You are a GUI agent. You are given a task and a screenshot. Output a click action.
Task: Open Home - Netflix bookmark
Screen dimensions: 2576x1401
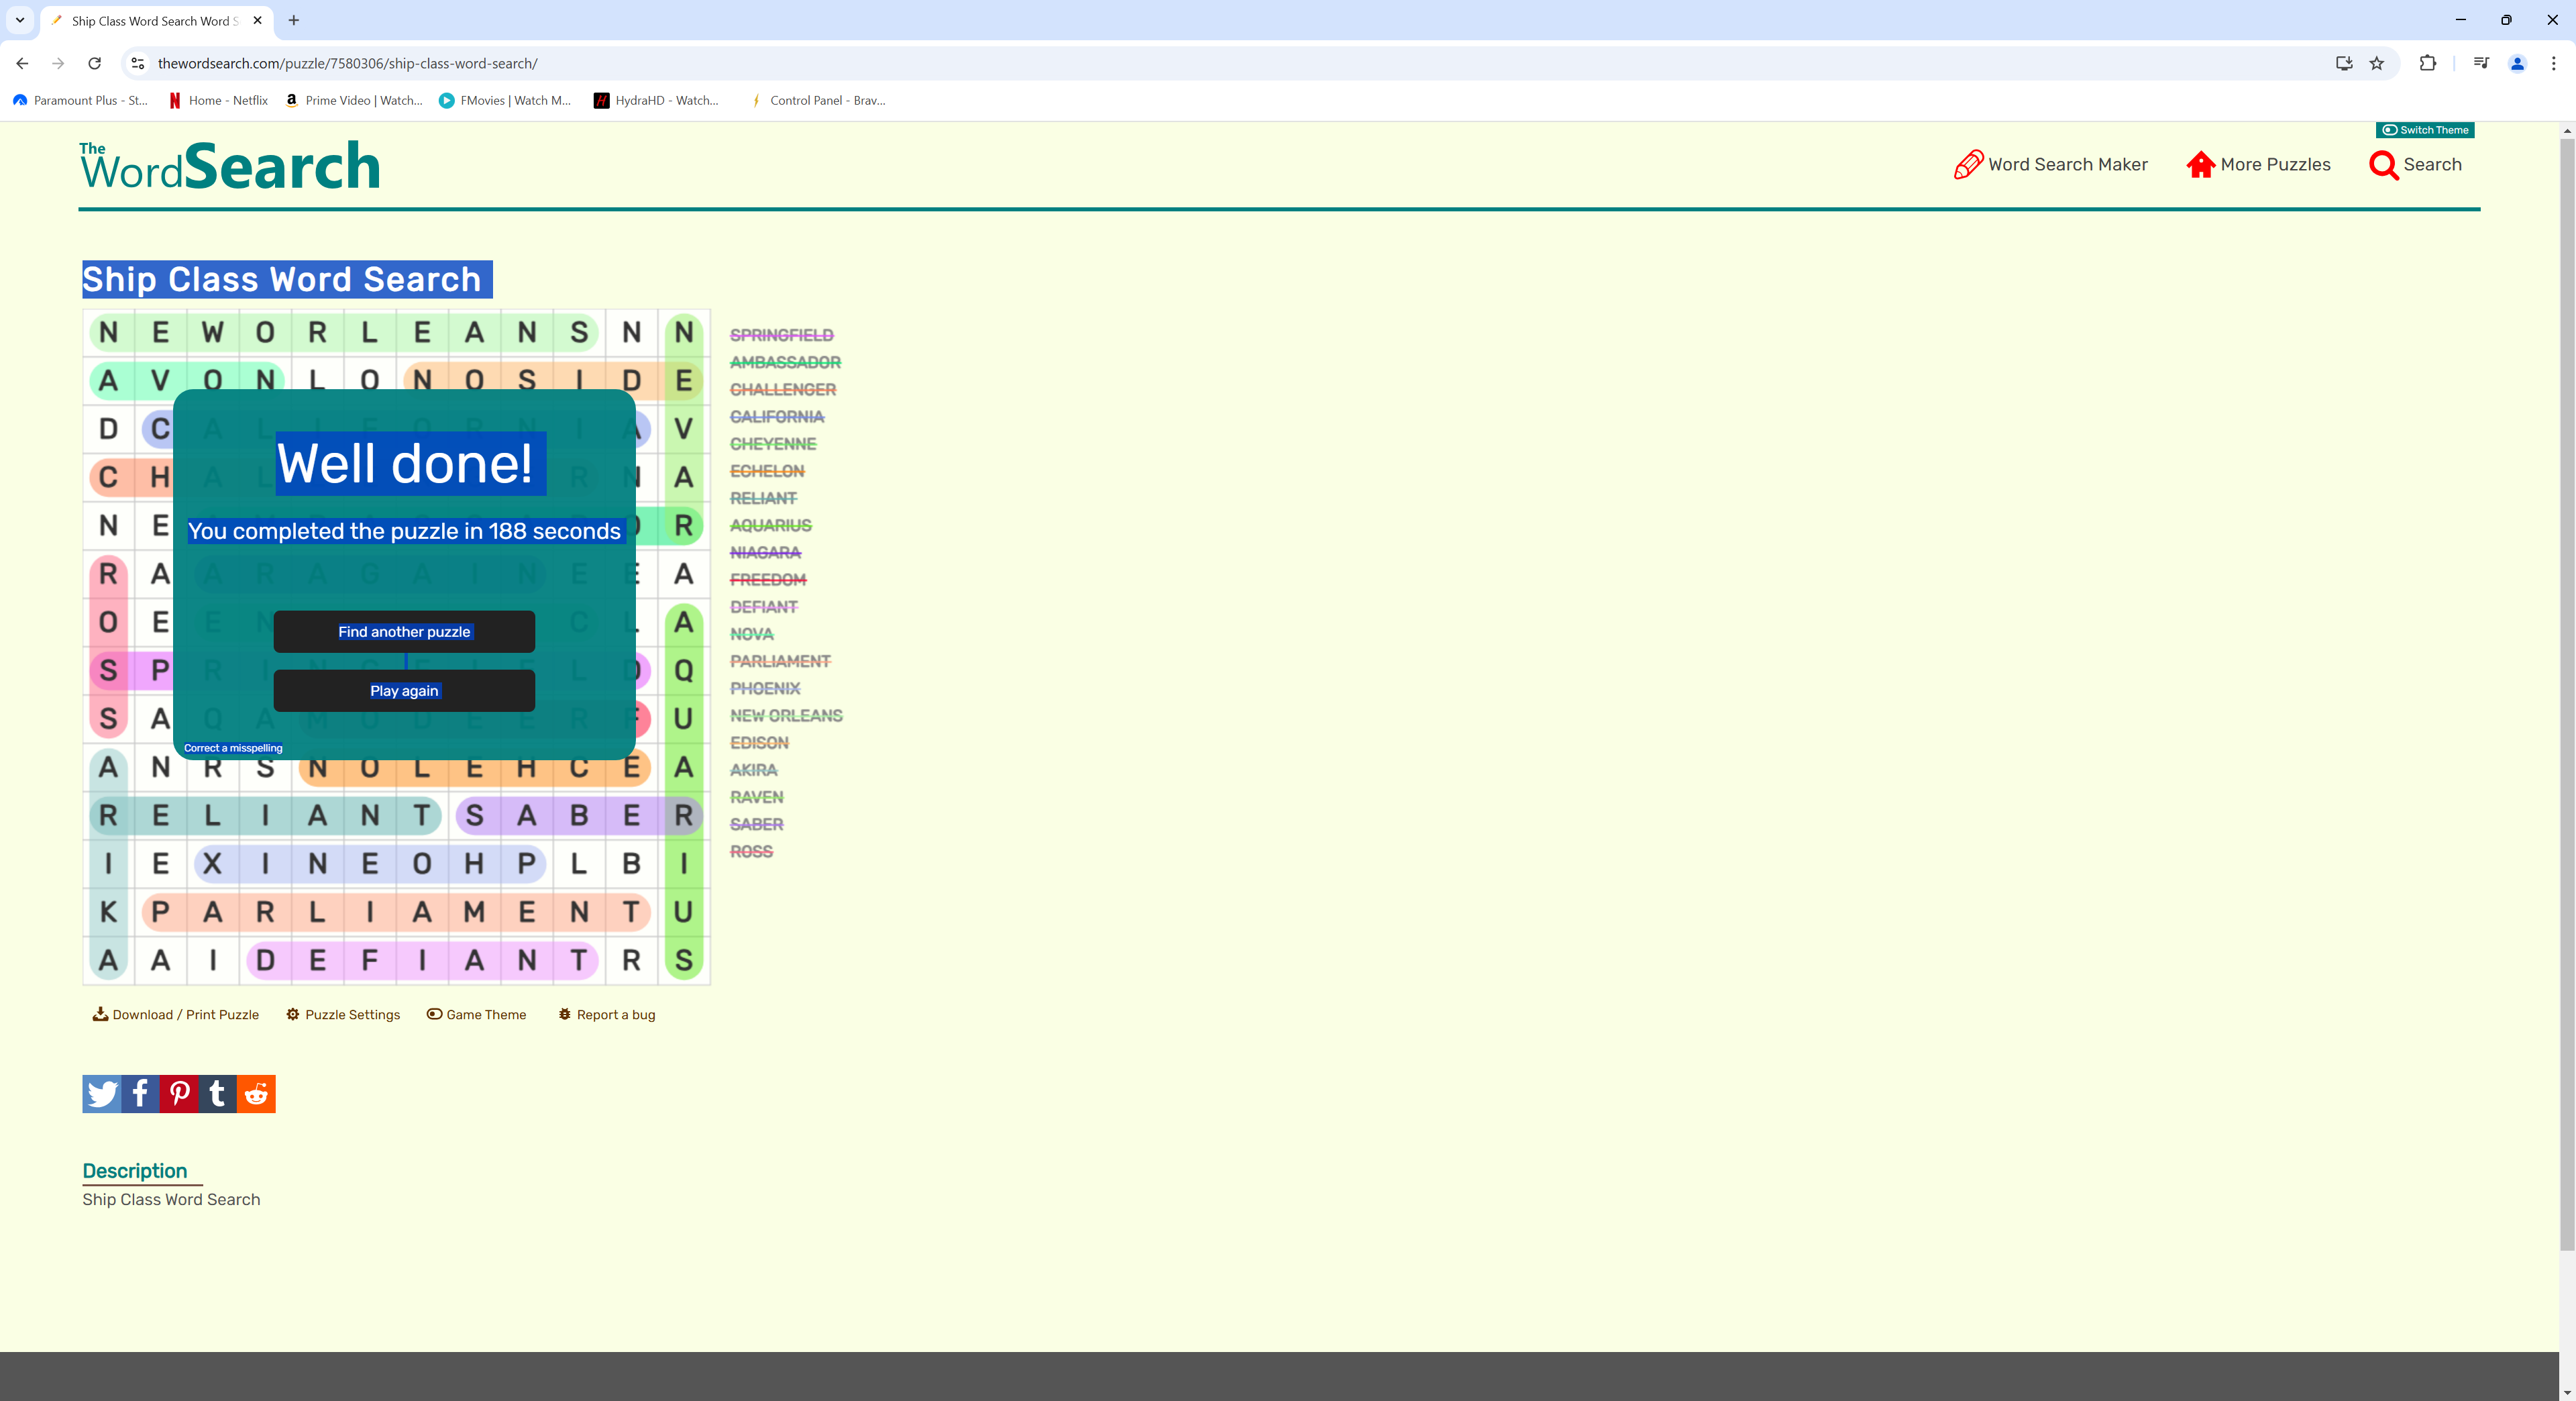(218, 100)
